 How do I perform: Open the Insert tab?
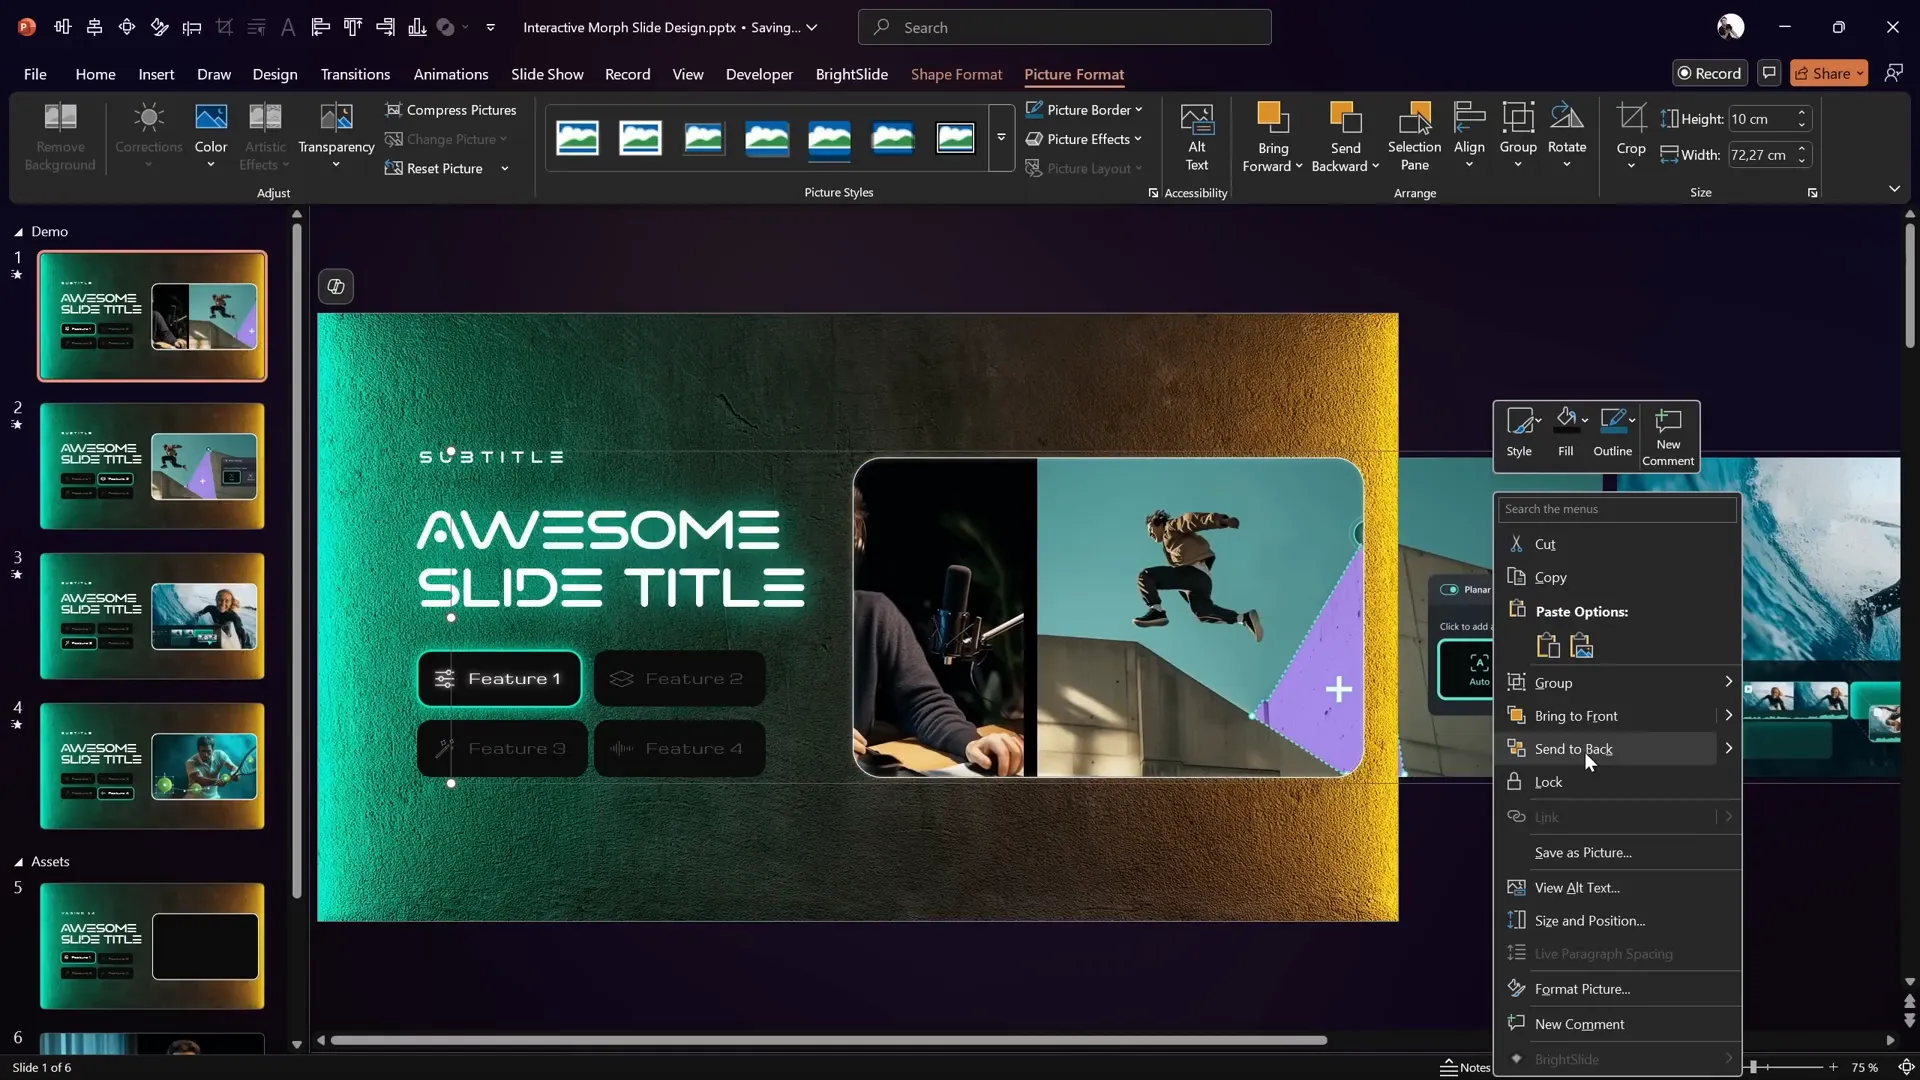156,74
